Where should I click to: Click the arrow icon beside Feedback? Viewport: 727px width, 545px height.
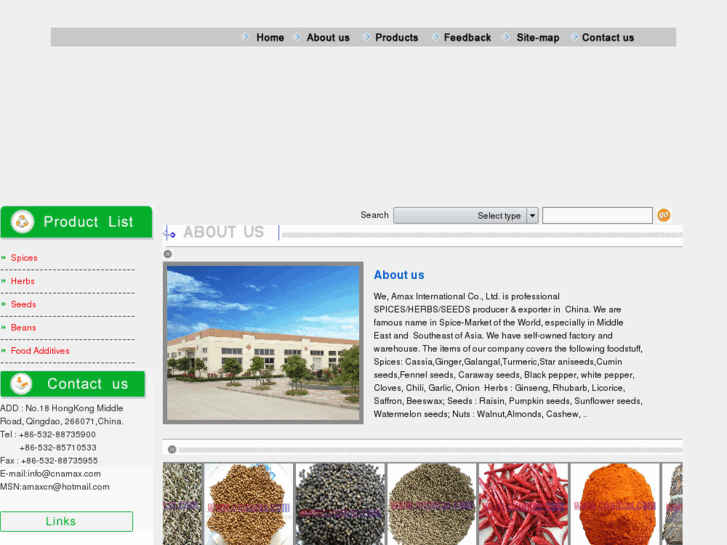(436, 37)
